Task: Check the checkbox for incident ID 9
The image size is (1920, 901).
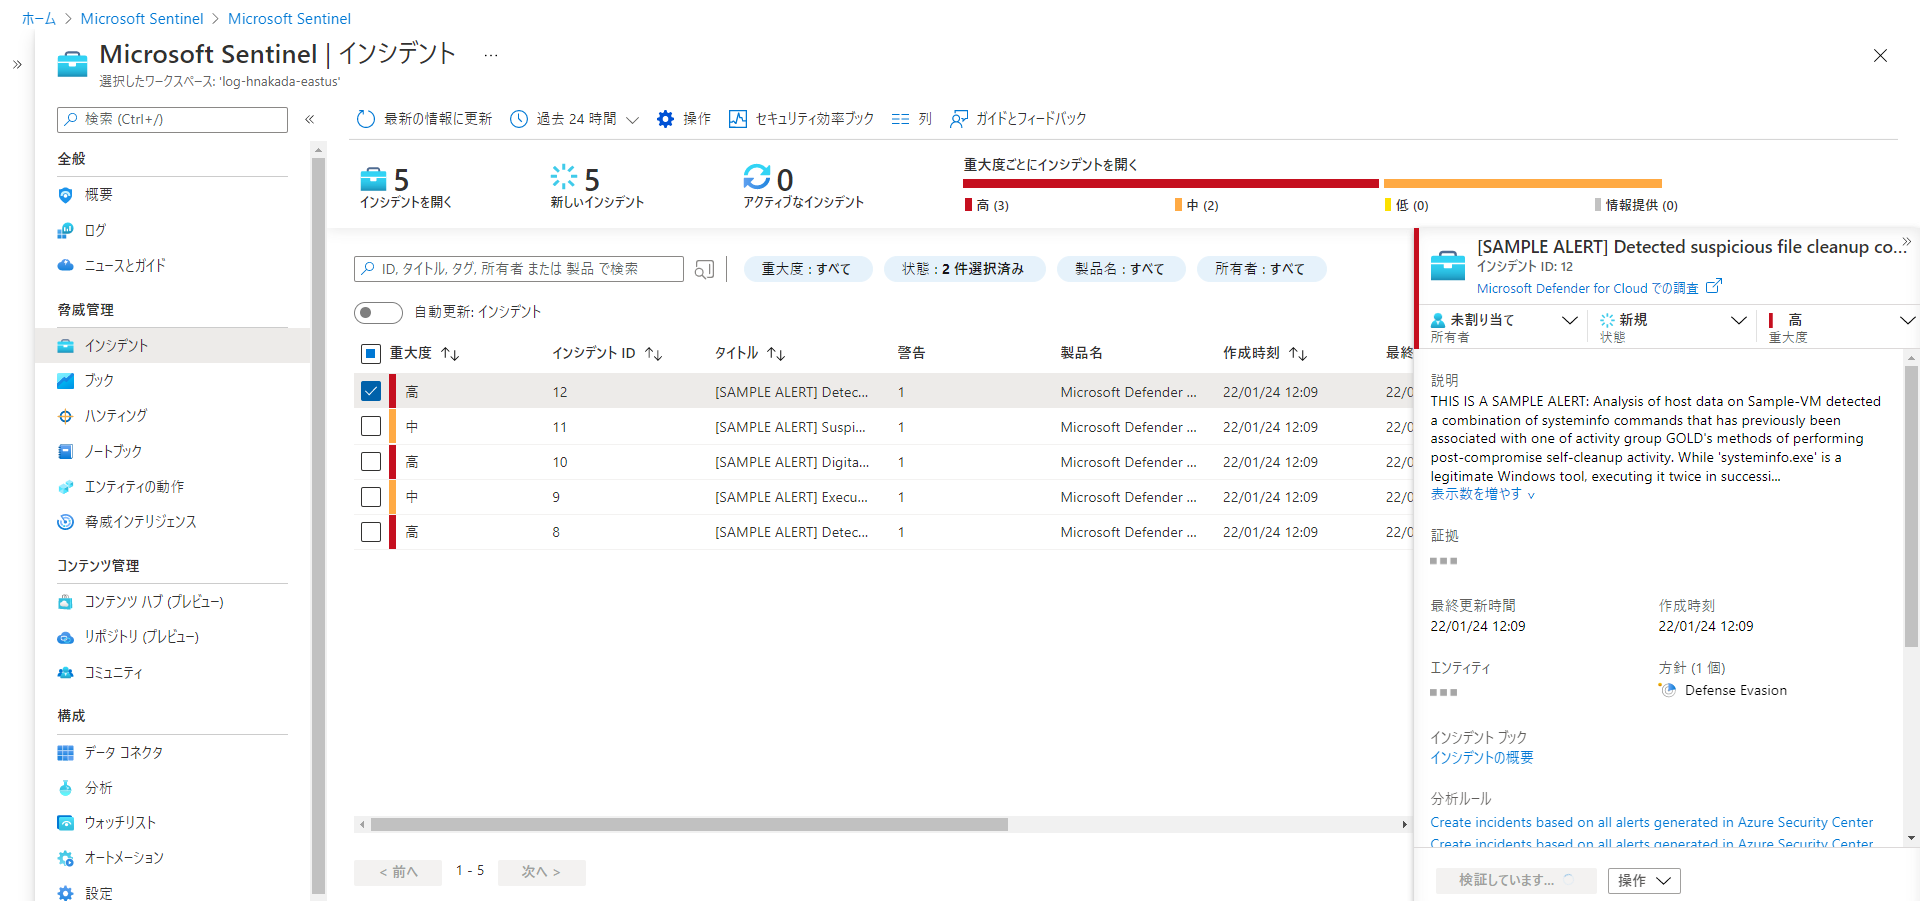Action: (371, 496)
